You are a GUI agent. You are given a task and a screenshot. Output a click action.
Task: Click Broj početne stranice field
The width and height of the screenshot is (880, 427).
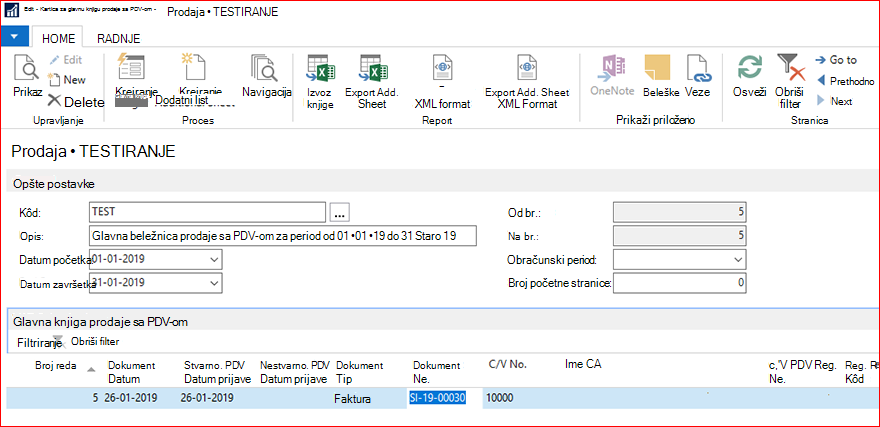tap(681, 283)
